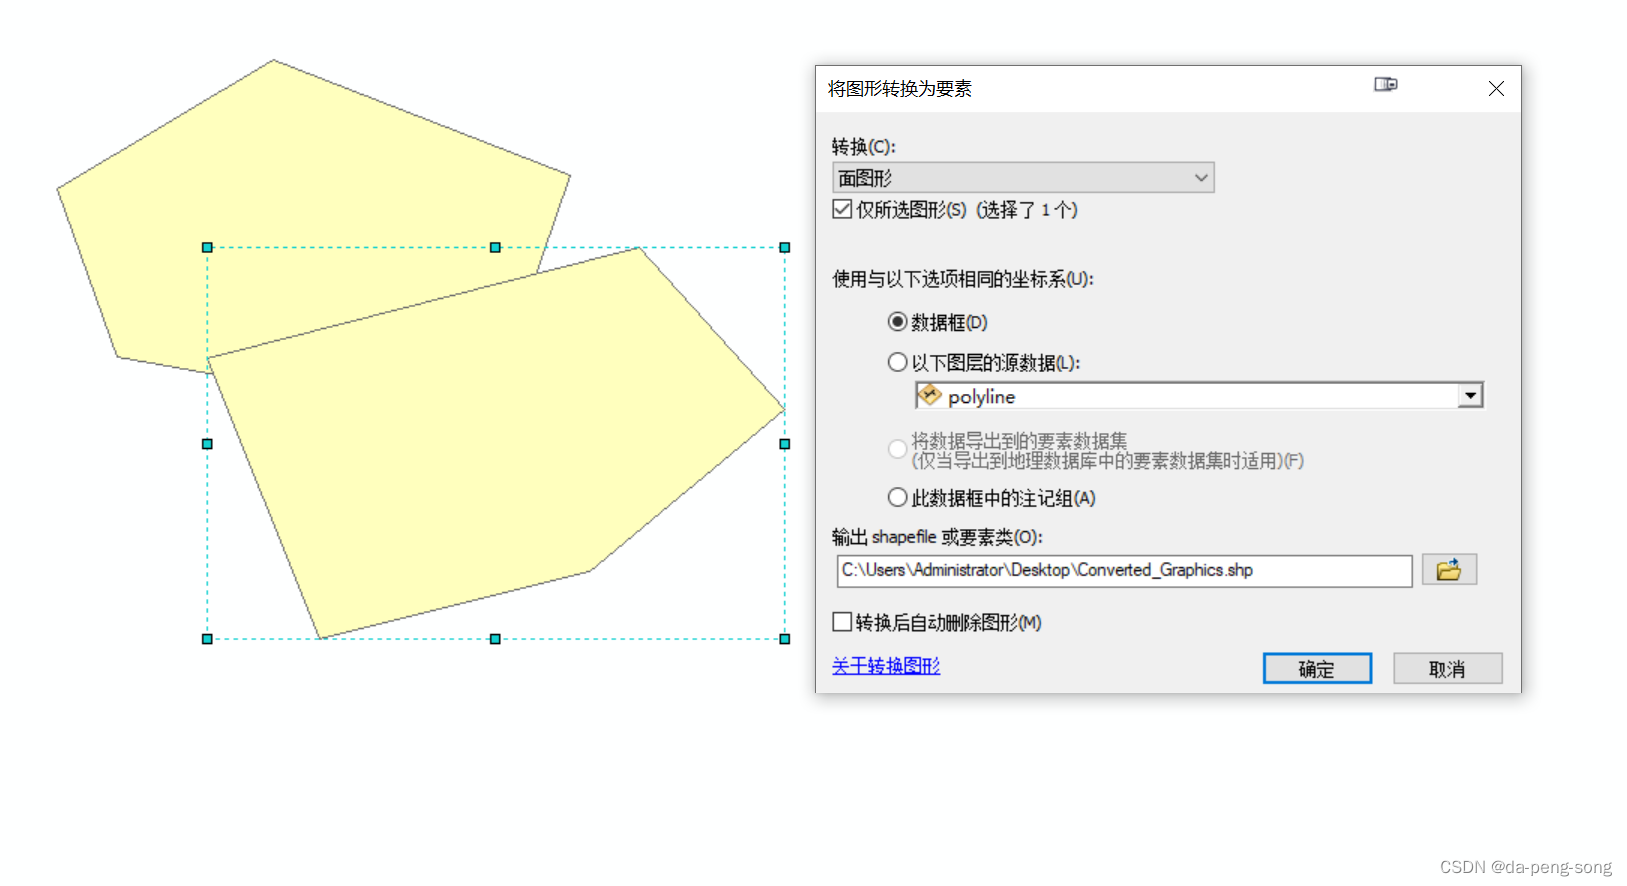
Task: Open the convert graphic type dropdown (面图形)
Action: pyautogui.click(x=1023, y=178)
